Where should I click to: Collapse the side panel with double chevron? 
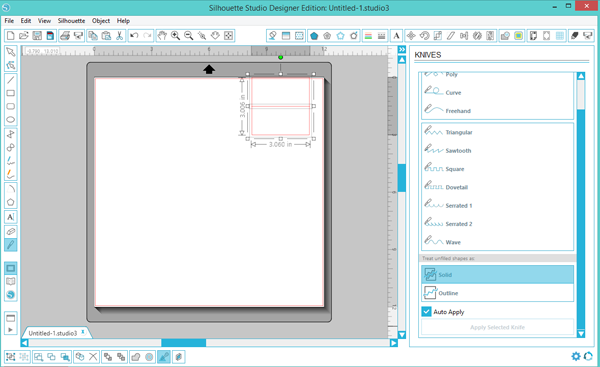tap(402, 49)
